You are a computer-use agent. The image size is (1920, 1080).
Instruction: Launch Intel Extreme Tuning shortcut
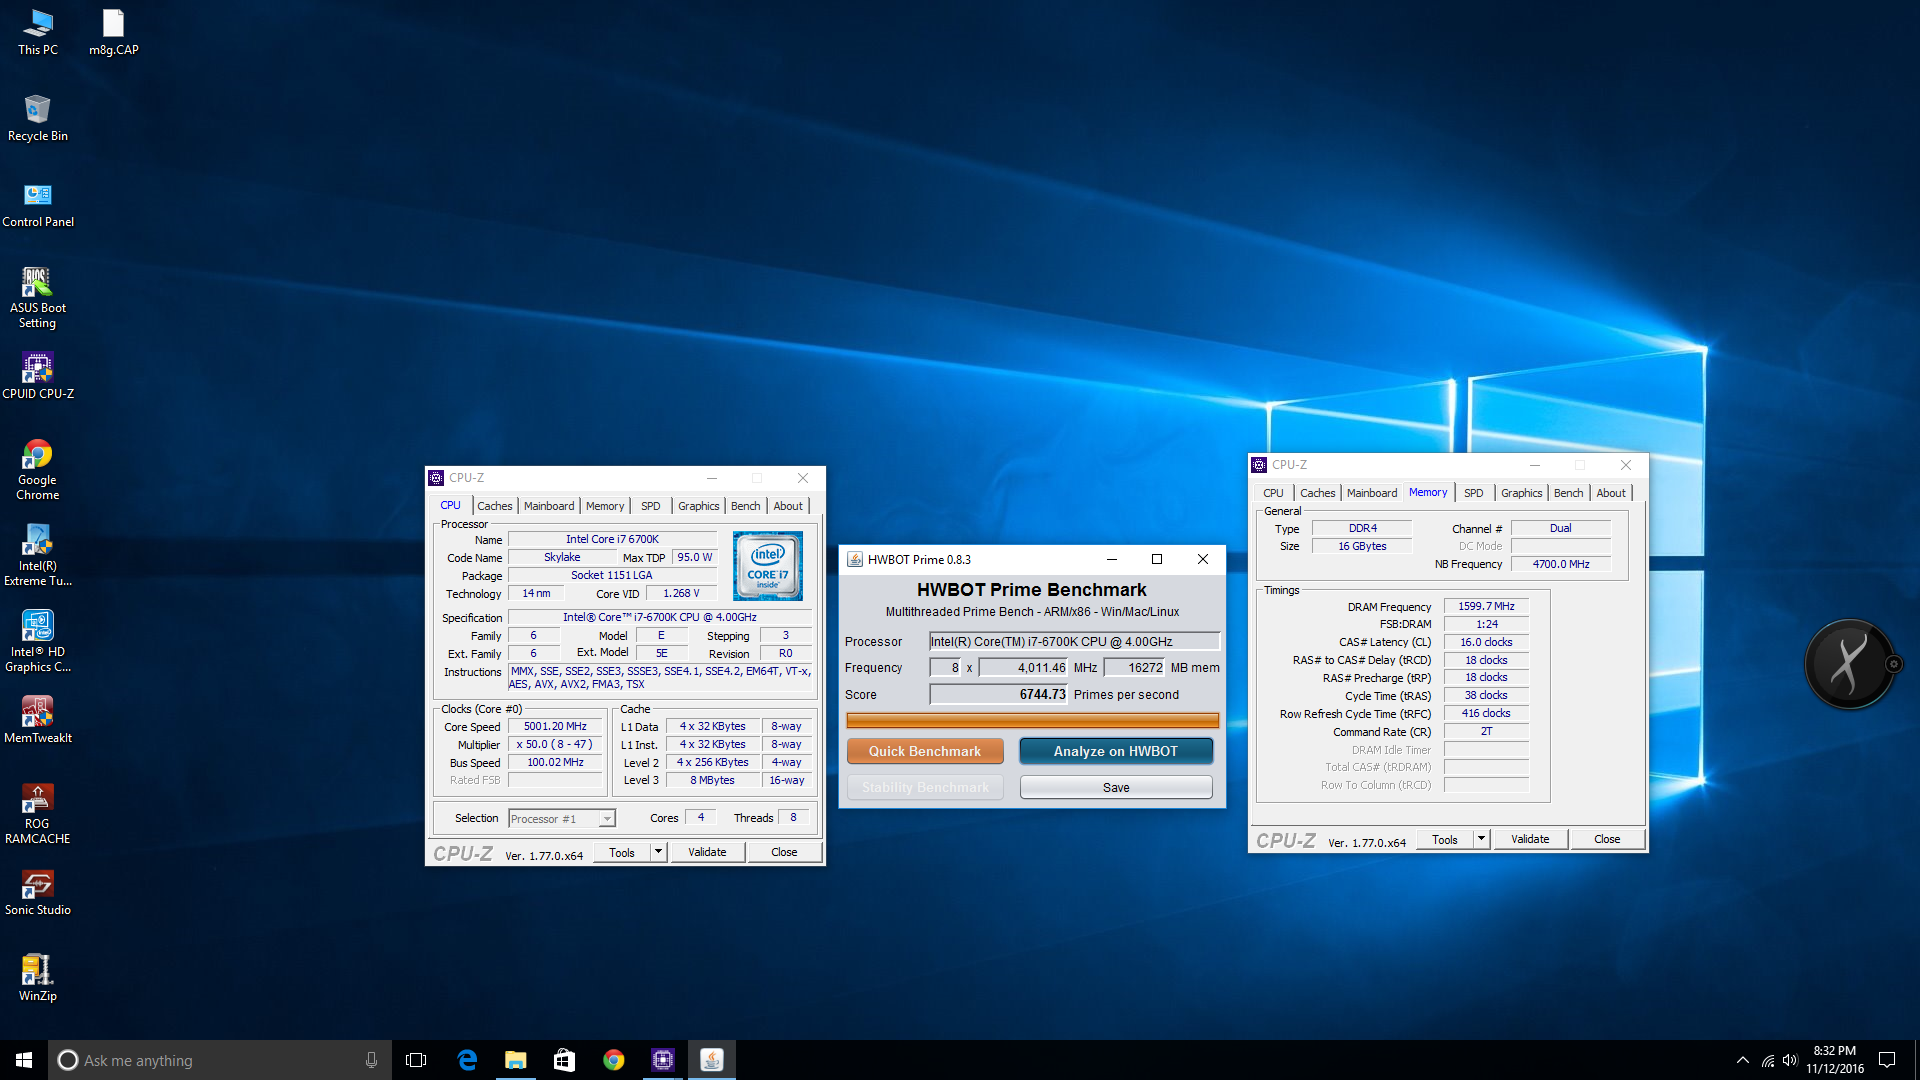[x=38, y=555]
